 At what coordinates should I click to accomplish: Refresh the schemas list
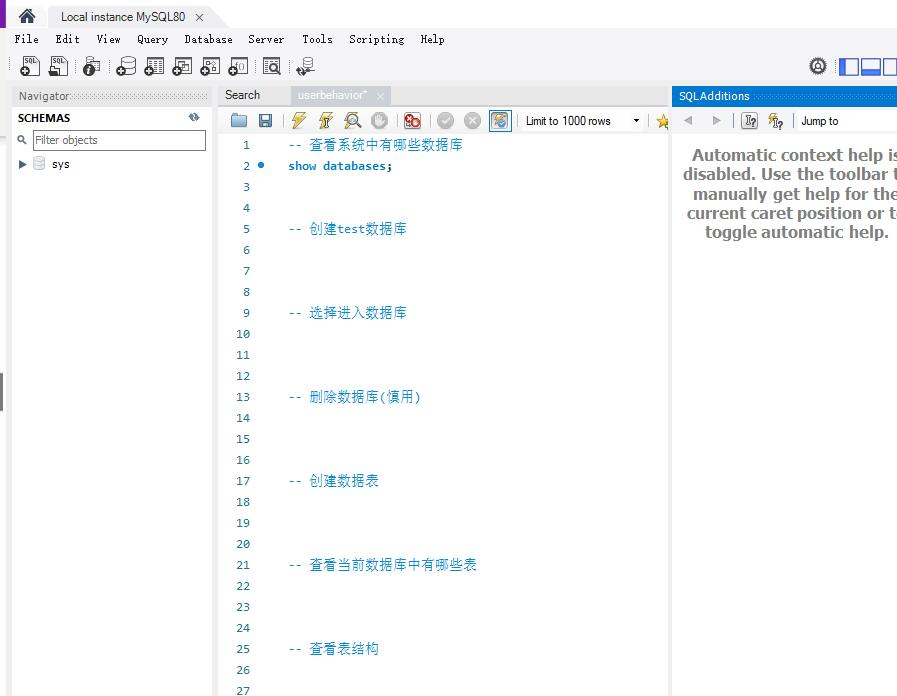194,117
